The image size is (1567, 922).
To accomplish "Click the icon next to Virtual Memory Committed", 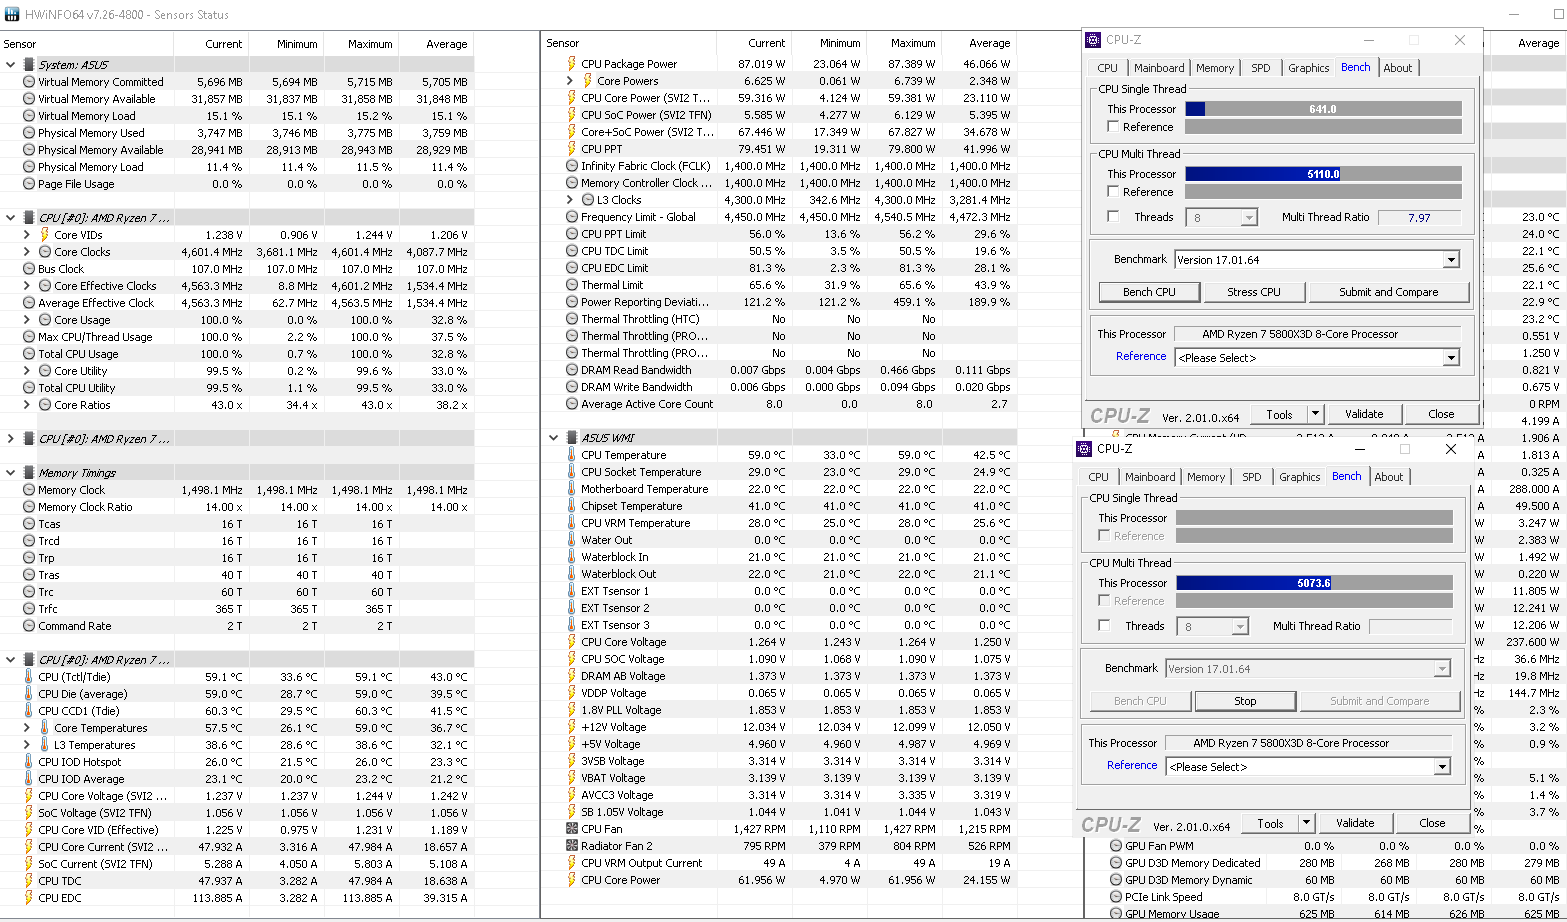I will tap(29, 82).
